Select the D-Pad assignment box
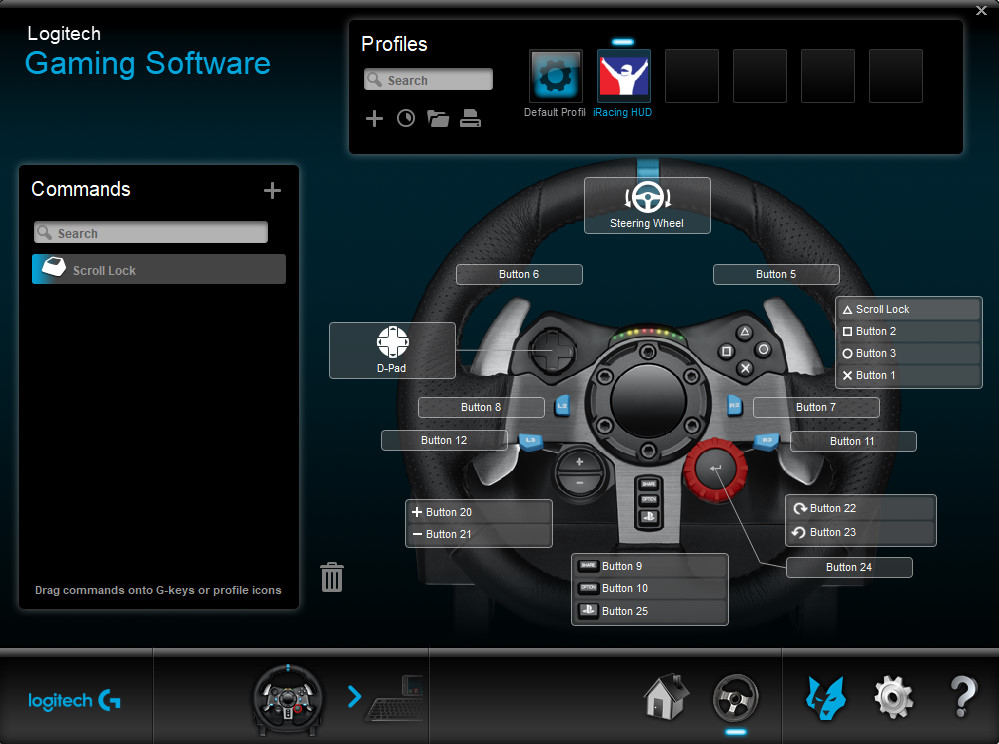This screenshot has height=744, width=999. [x=392, y=350]
